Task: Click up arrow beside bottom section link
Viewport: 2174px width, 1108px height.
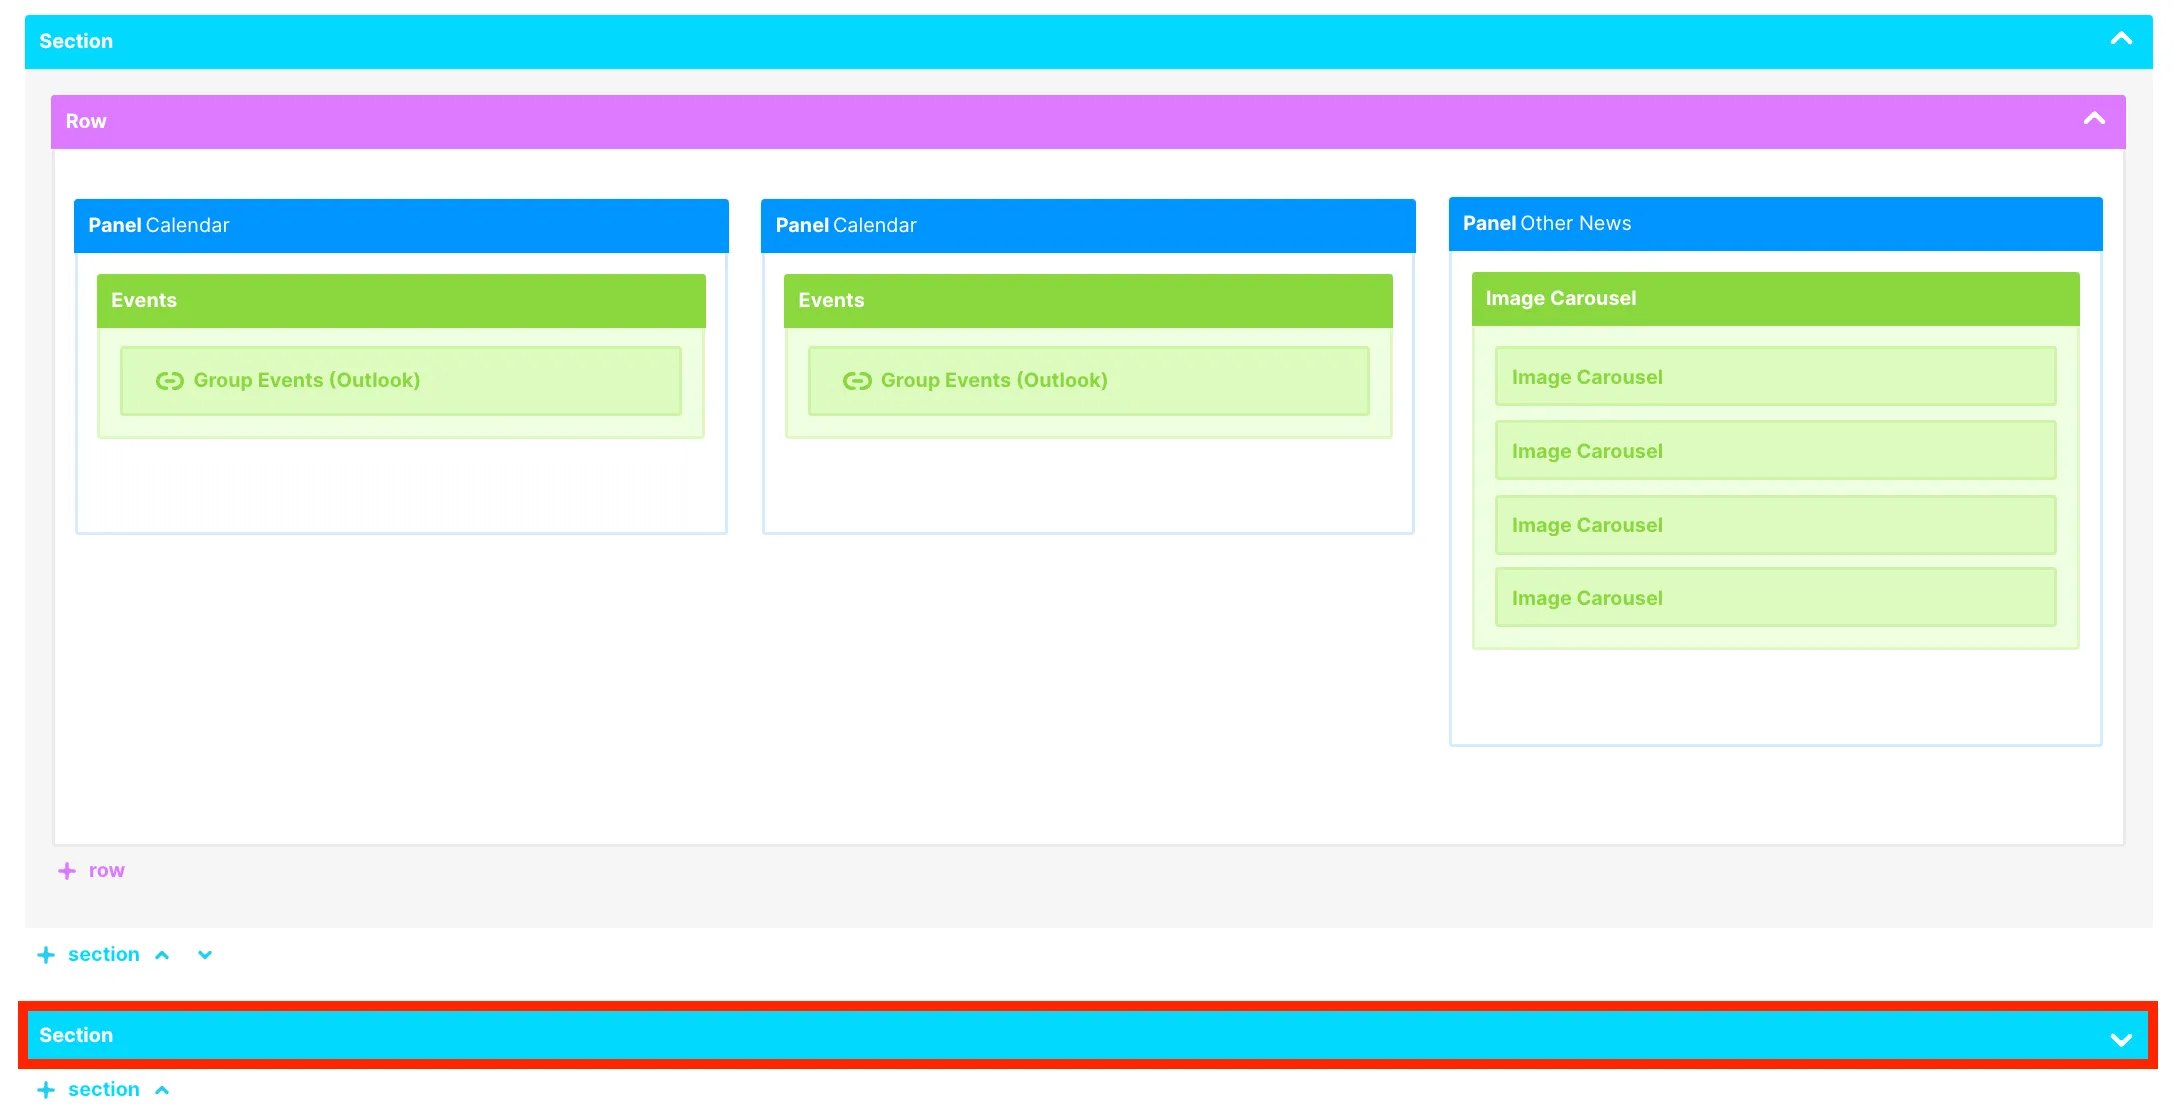Action: click(x=162, y=1090)
